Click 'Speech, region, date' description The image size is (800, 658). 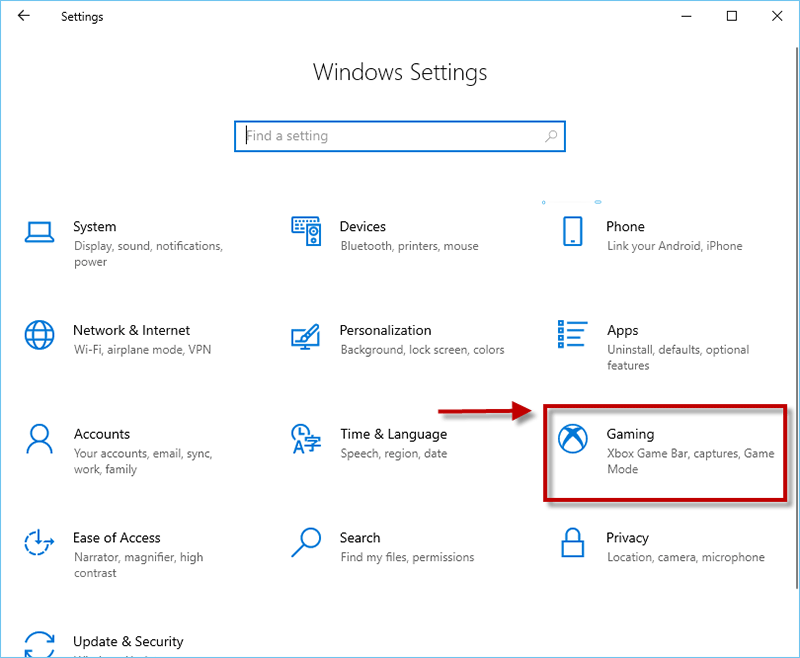click(x=393, y=454)
